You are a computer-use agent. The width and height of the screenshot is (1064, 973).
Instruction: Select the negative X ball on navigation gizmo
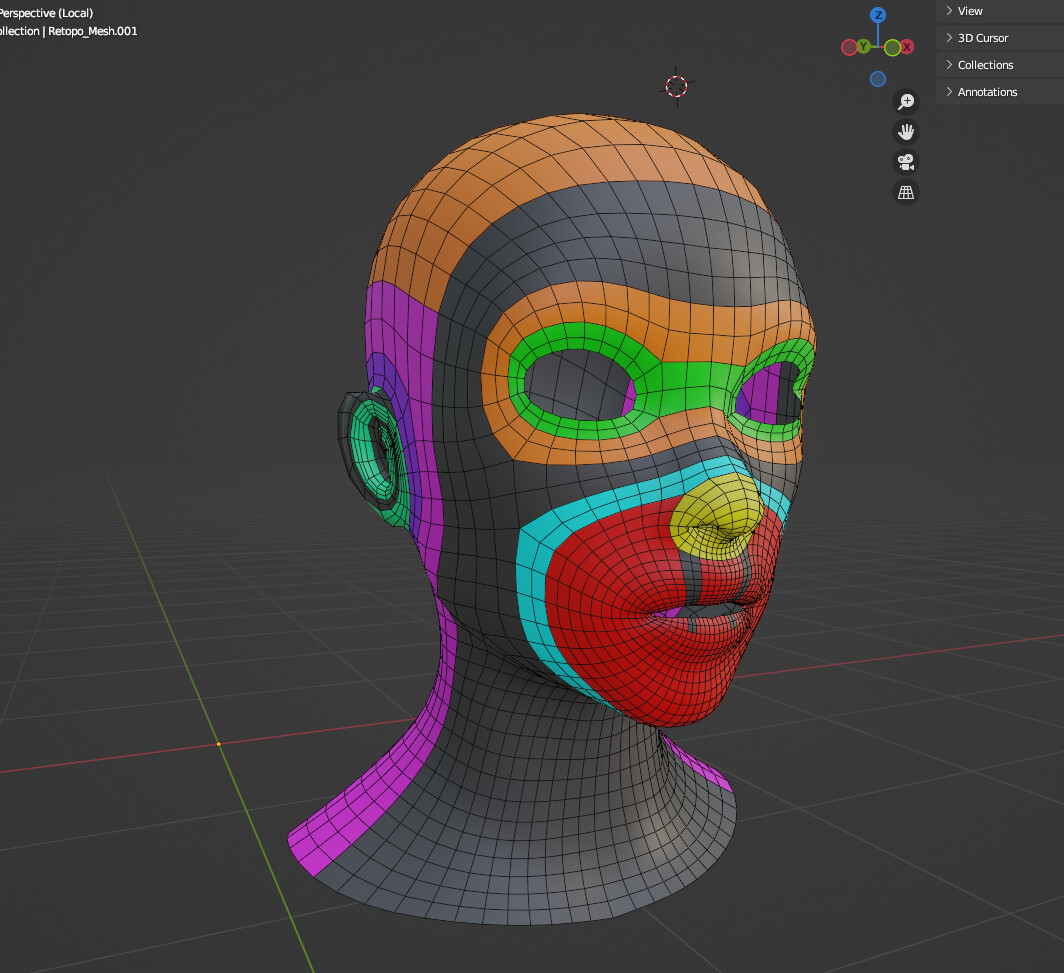point(849,46)
